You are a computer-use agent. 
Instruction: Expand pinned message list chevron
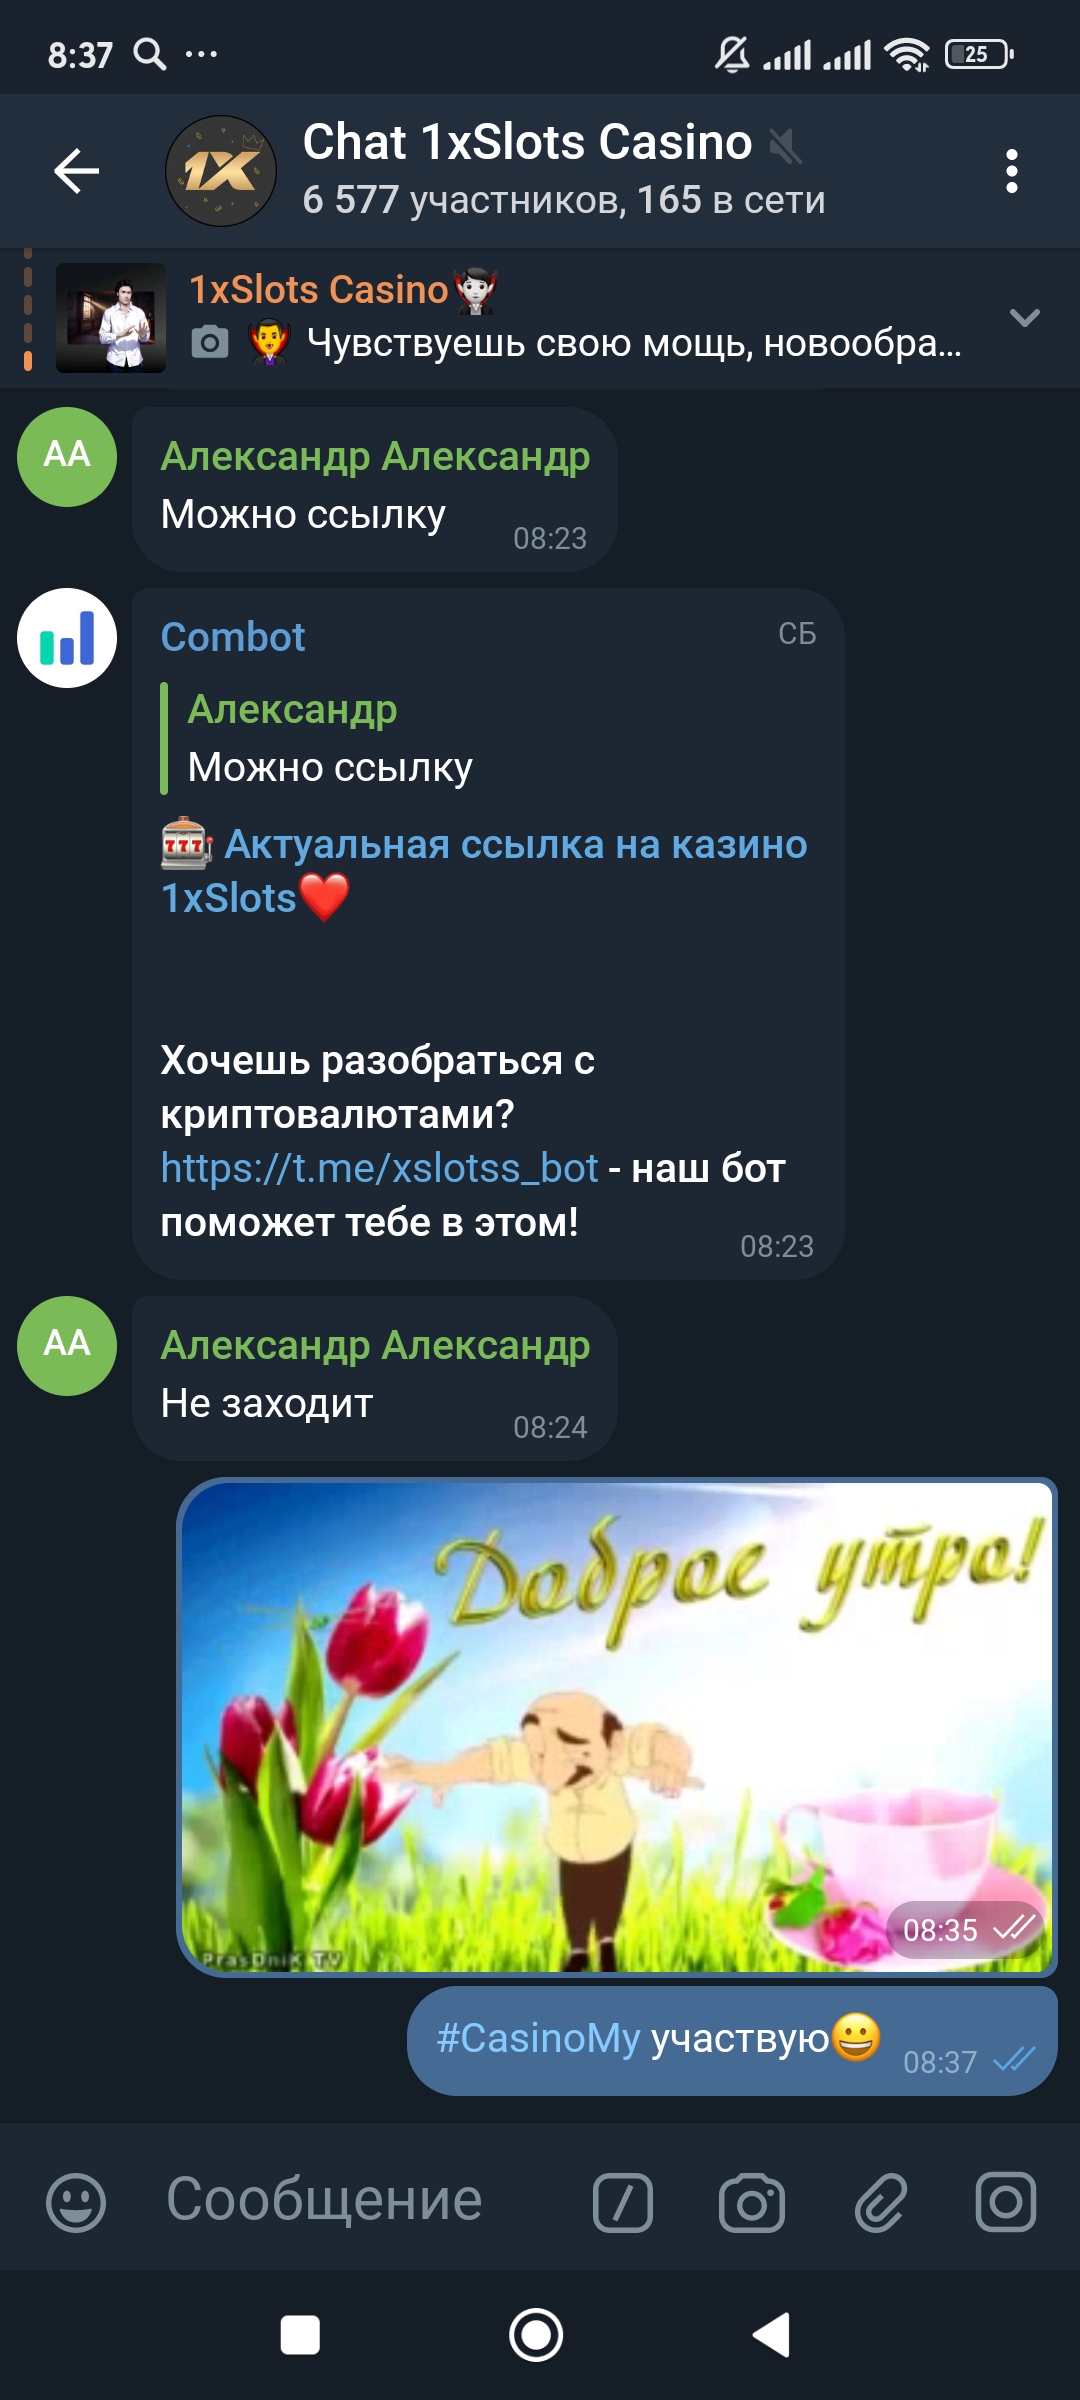click(1025, 318)
